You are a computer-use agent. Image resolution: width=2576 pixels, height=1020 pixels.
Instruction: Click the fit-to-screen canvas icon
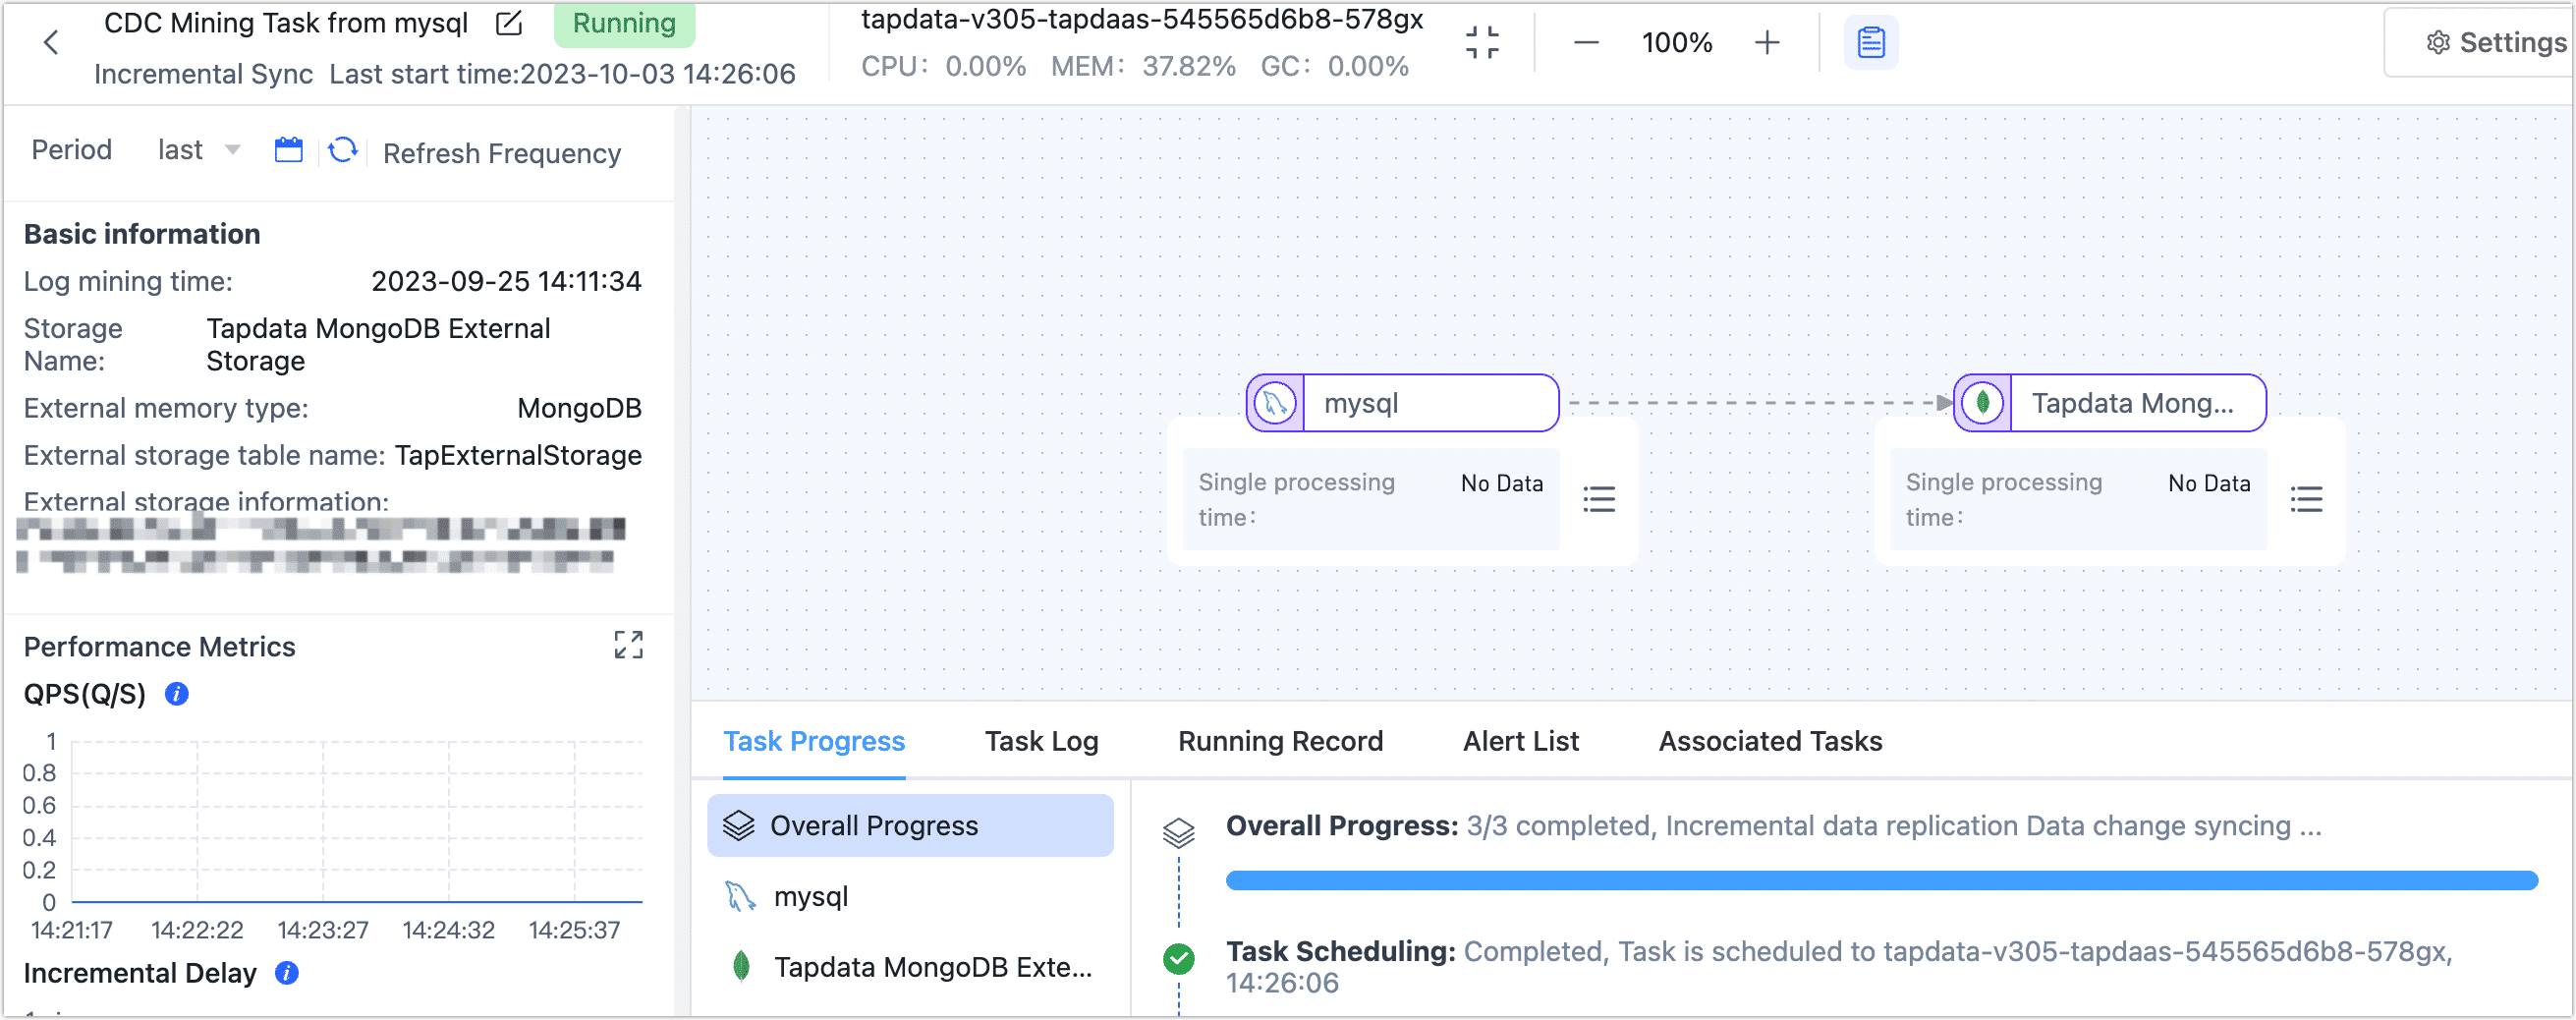[x=1482, y=42]
